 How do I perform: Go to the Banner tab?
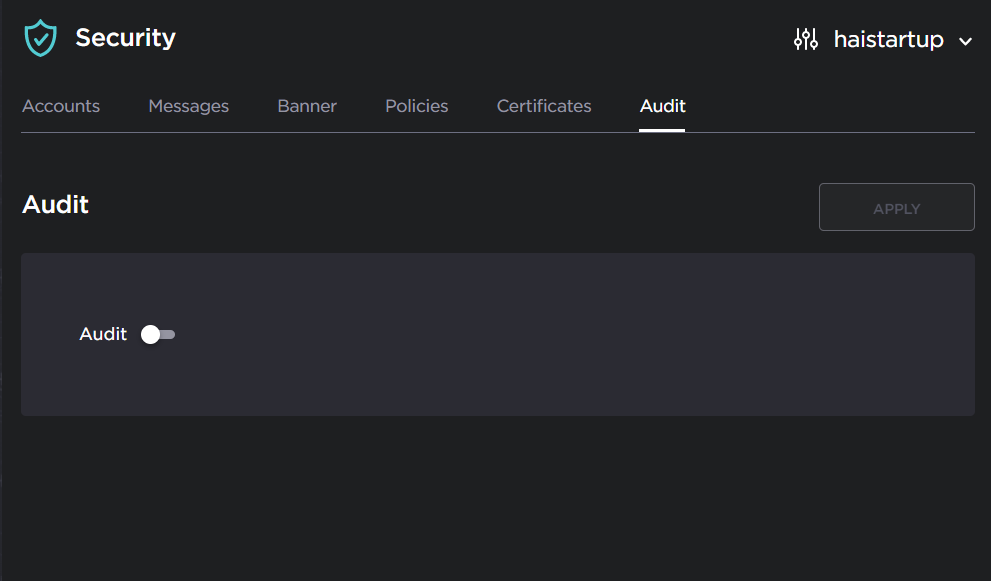[x=307, y=106]
